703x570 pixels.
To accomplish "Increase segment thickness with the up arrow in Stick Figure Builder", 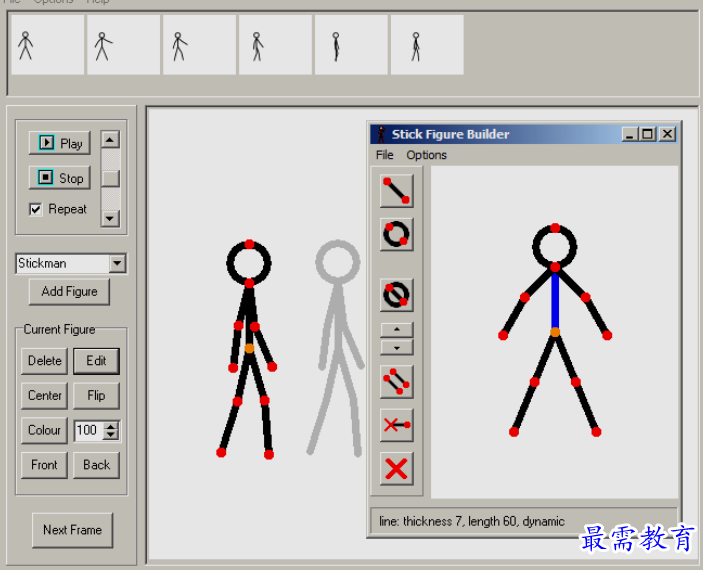I will click(397, 330).
